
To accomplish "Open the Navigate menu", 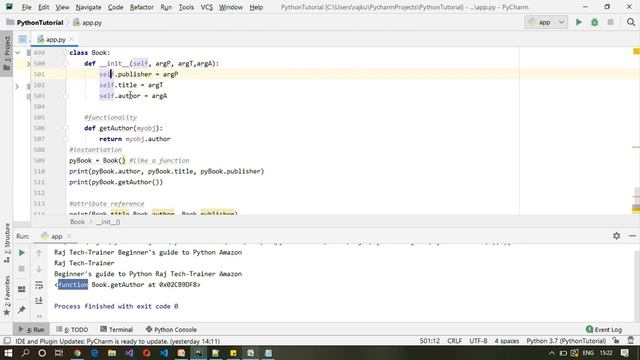I will [88, 7].
